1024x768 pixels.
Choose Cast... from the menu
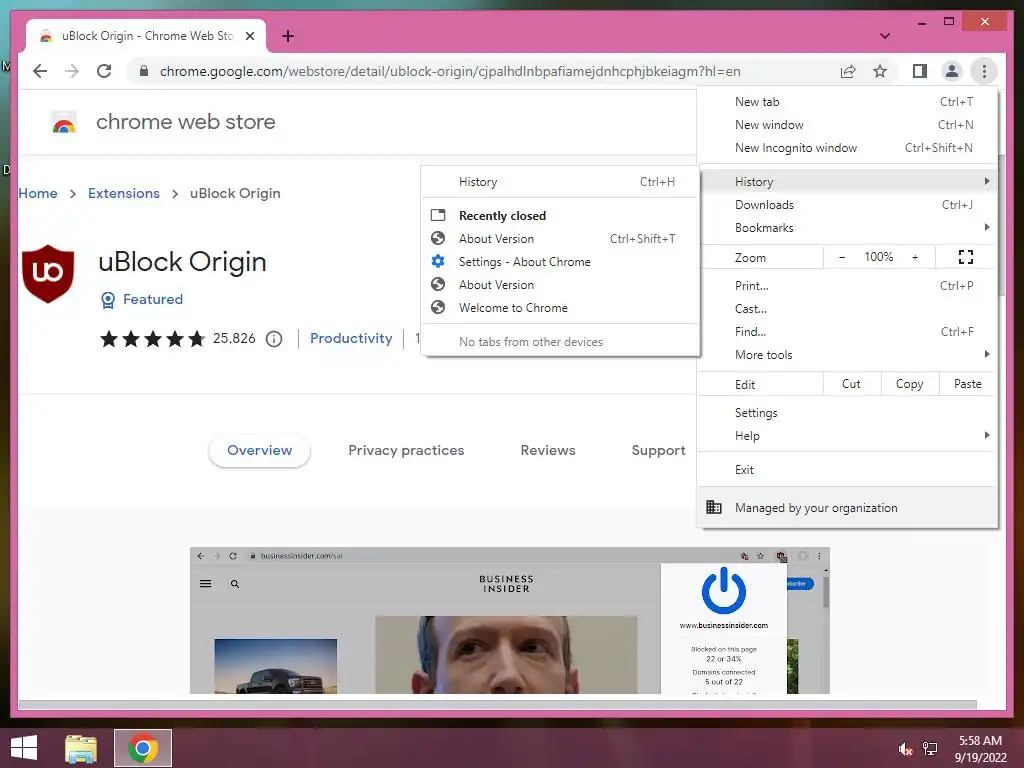847,308
